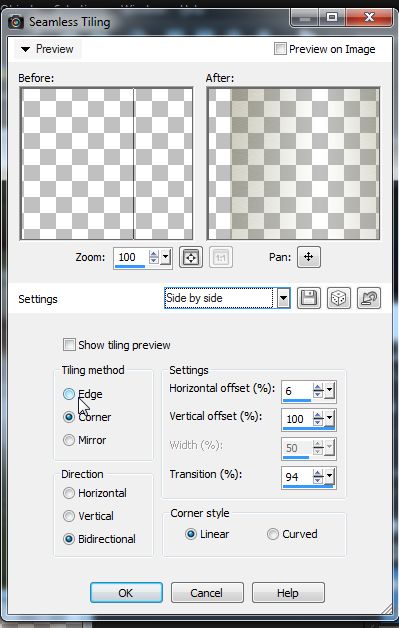Viewport: 399px width, 628px height.
Task: Collapse the Preview section triangle
Action: (26, 49)
